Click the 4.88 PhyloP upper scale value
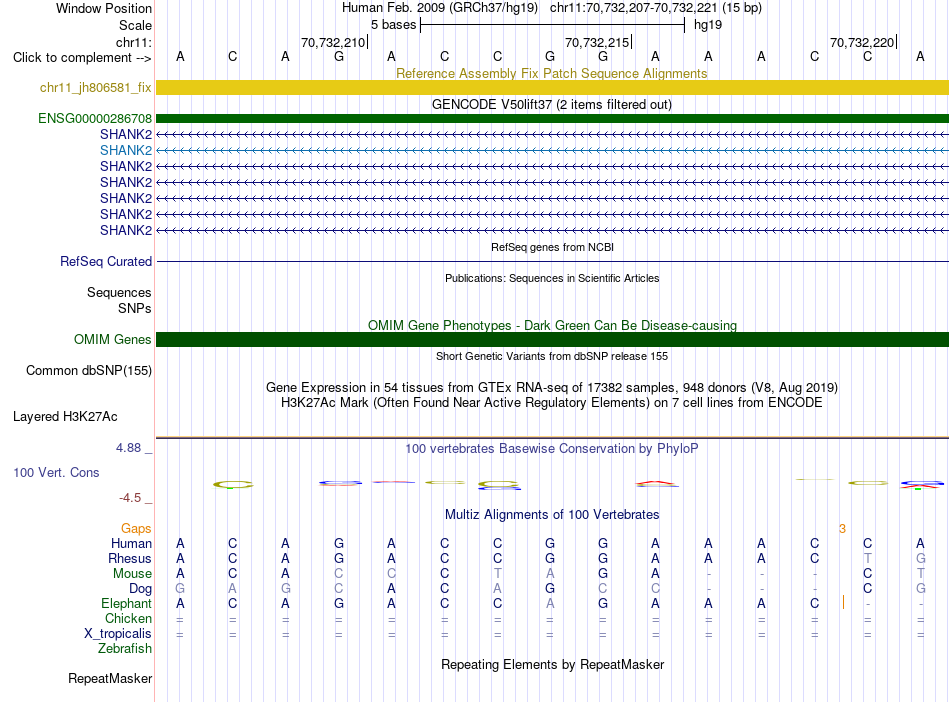The height and width of the screenshot is (702, 950). pyautogui.click(x=128, y=448)
